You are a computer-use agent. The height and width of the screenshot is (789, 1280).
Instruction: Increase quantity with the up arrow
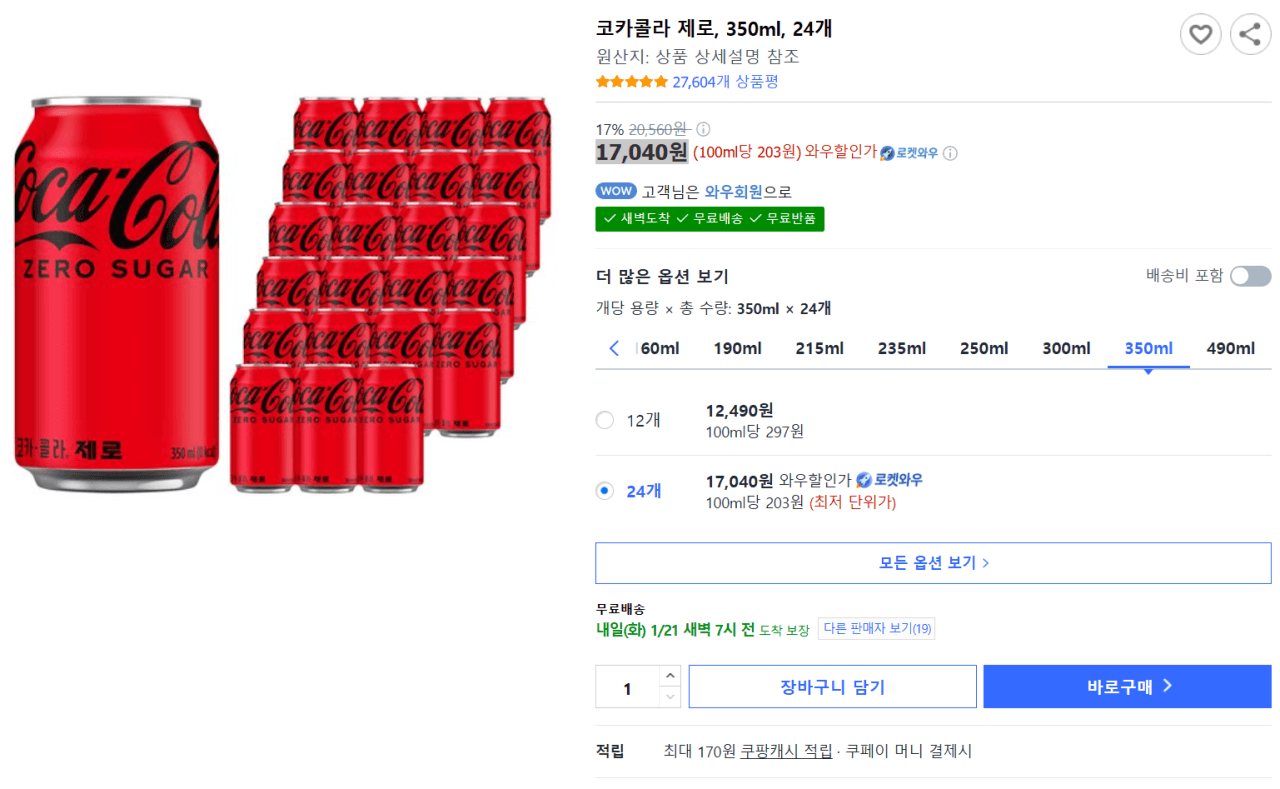[670, 677]
